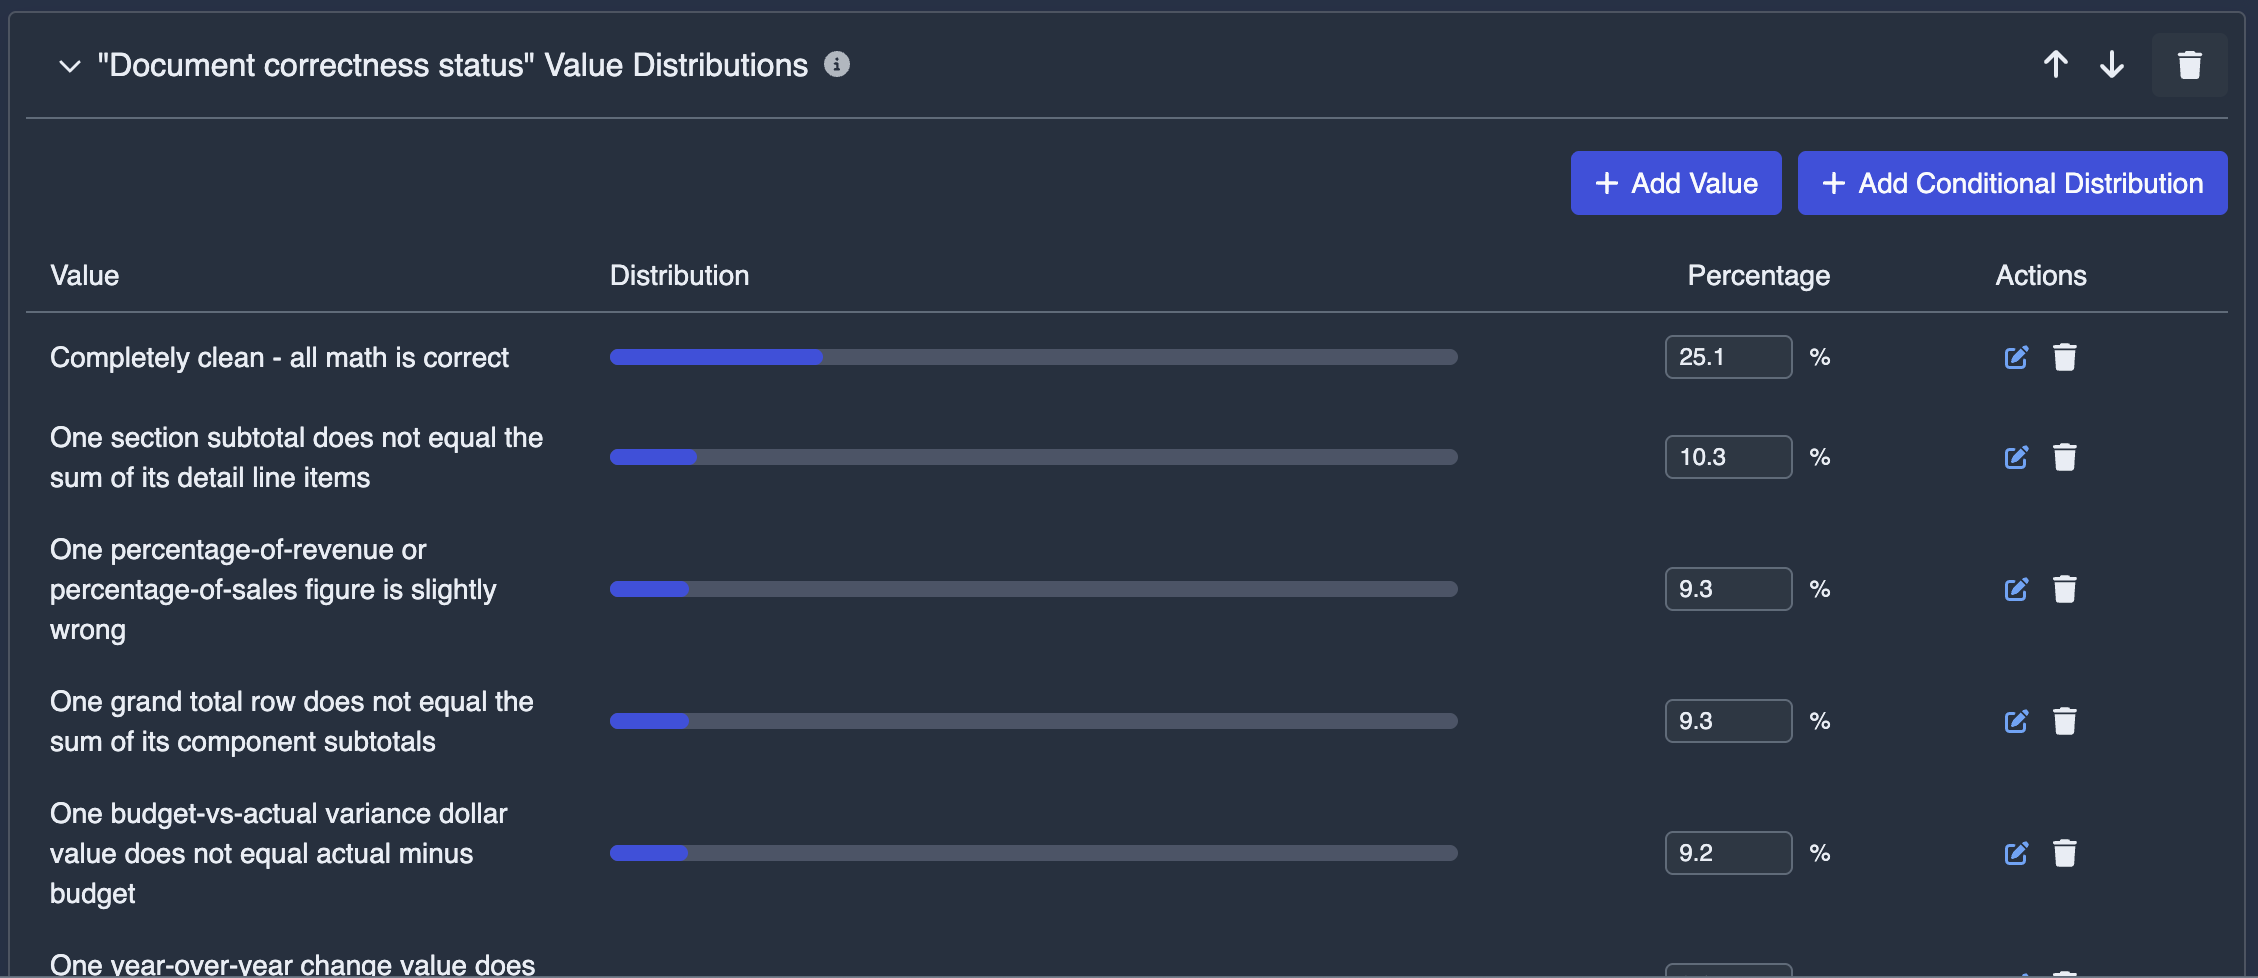Click the Add Value button
2258x978 pixels.
1675,183
